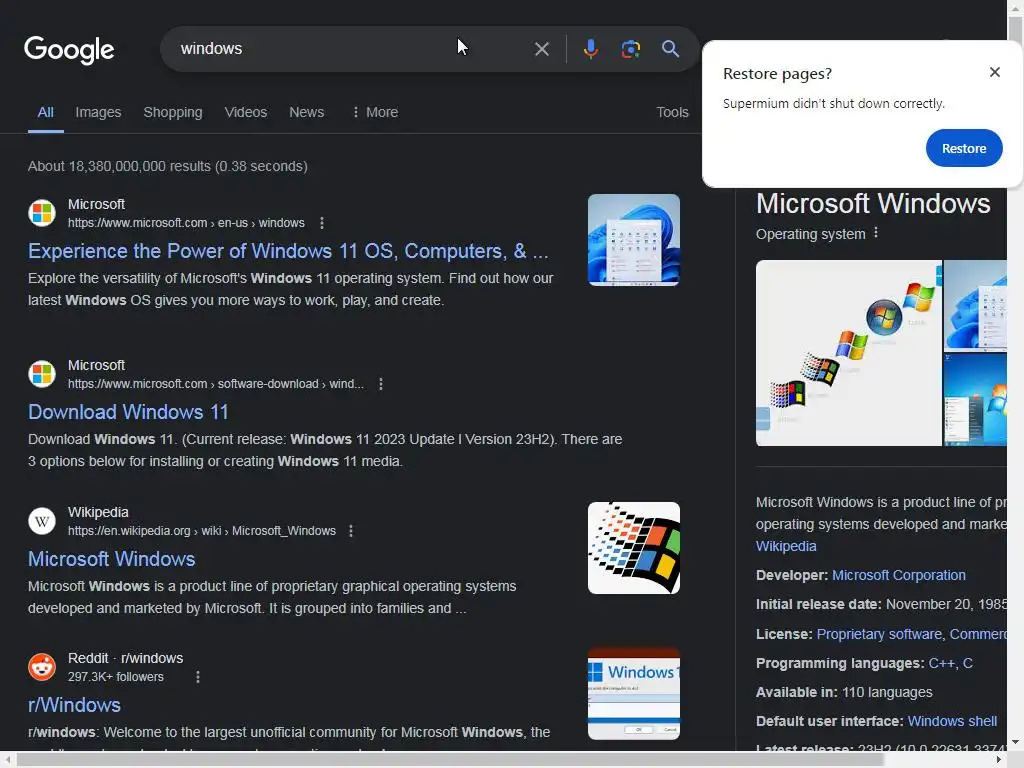Open Windows 7 desktop image in knowledge panel
Viewport: 1024px width, 768px height.
point(976,400)
